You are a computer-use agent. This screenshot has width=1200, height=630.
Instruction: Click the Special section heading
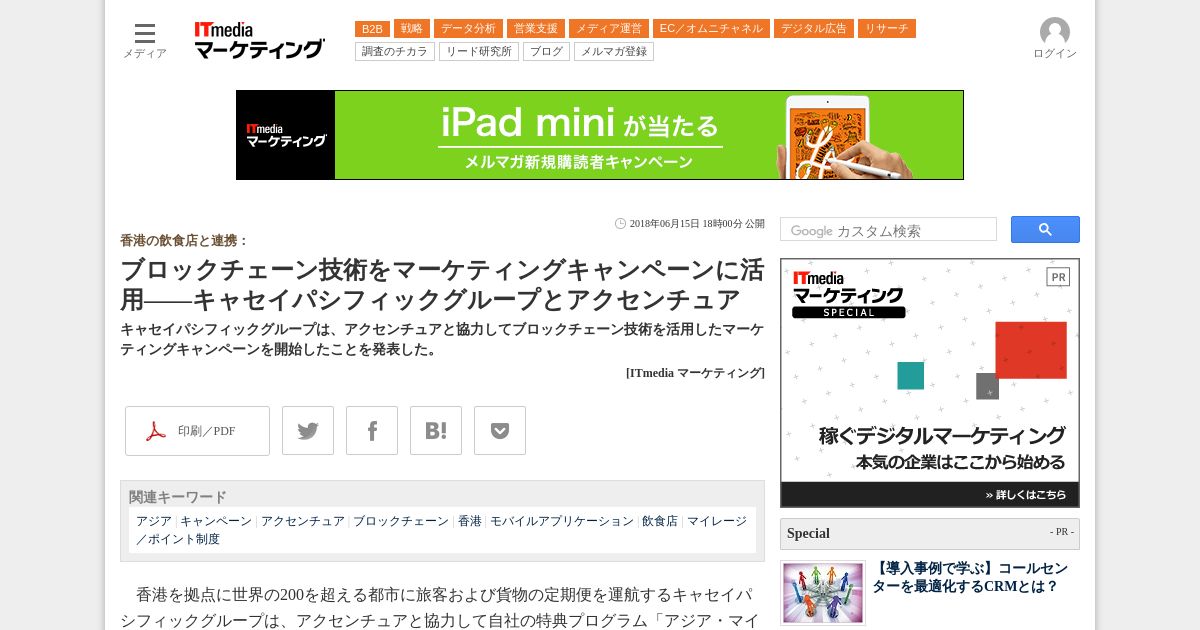tap(808, 533)
